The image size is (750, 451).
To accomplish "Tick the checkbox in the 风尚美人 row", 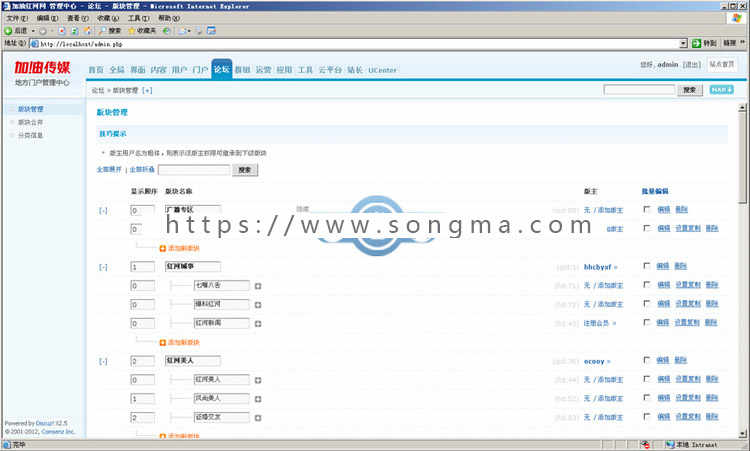I will tap(647, 398).
